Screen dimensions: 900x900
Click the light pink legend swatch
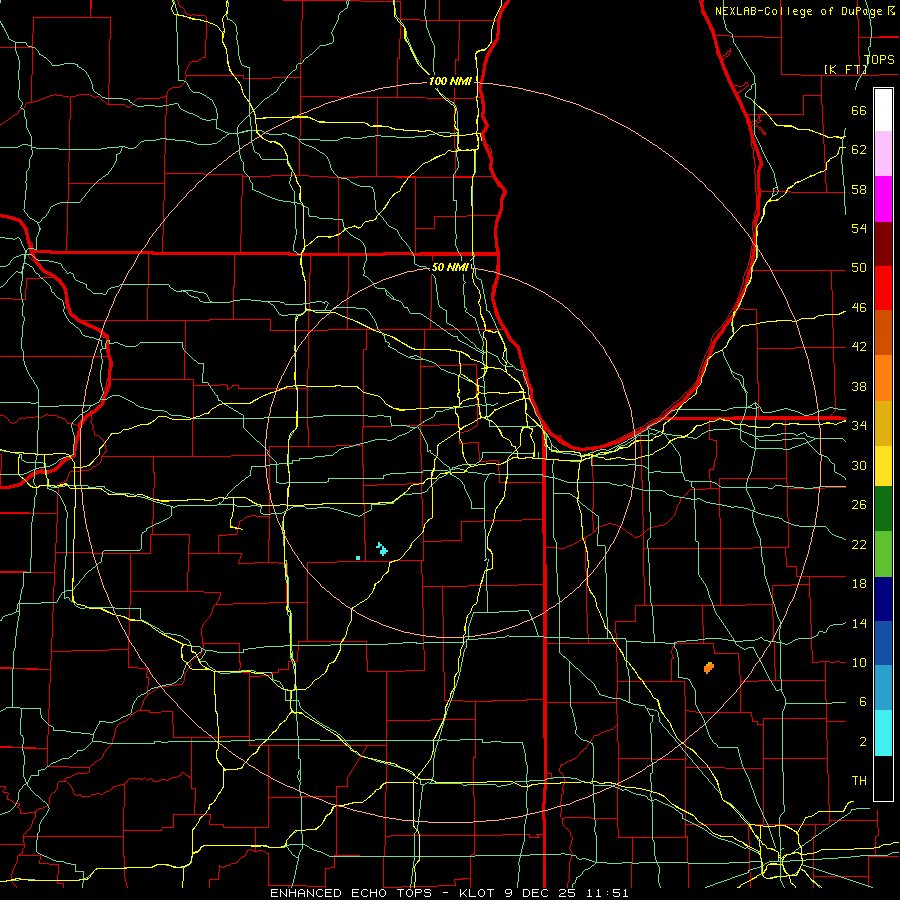[883, 154]
